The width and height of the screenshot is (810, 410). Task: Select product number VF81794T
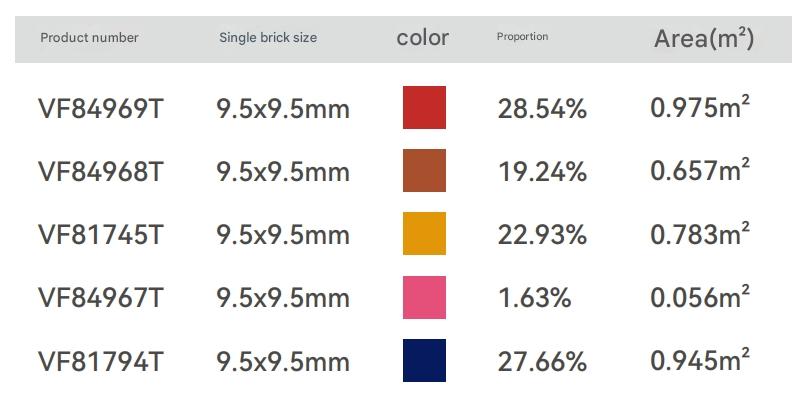tap(100, 362)
